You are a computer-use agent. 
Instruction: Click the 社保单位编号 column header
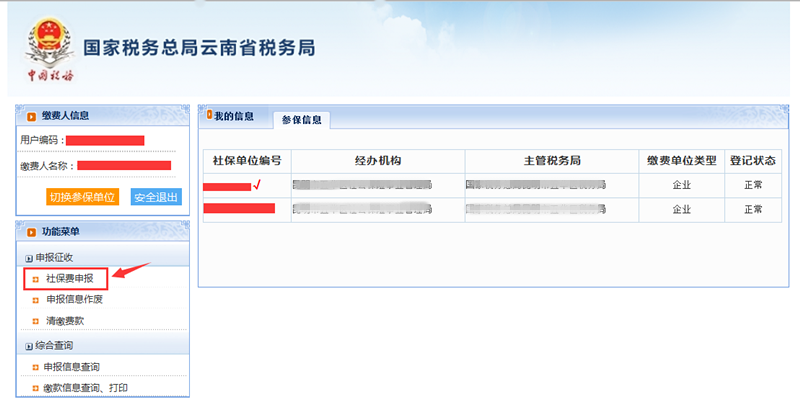[247, 161]
